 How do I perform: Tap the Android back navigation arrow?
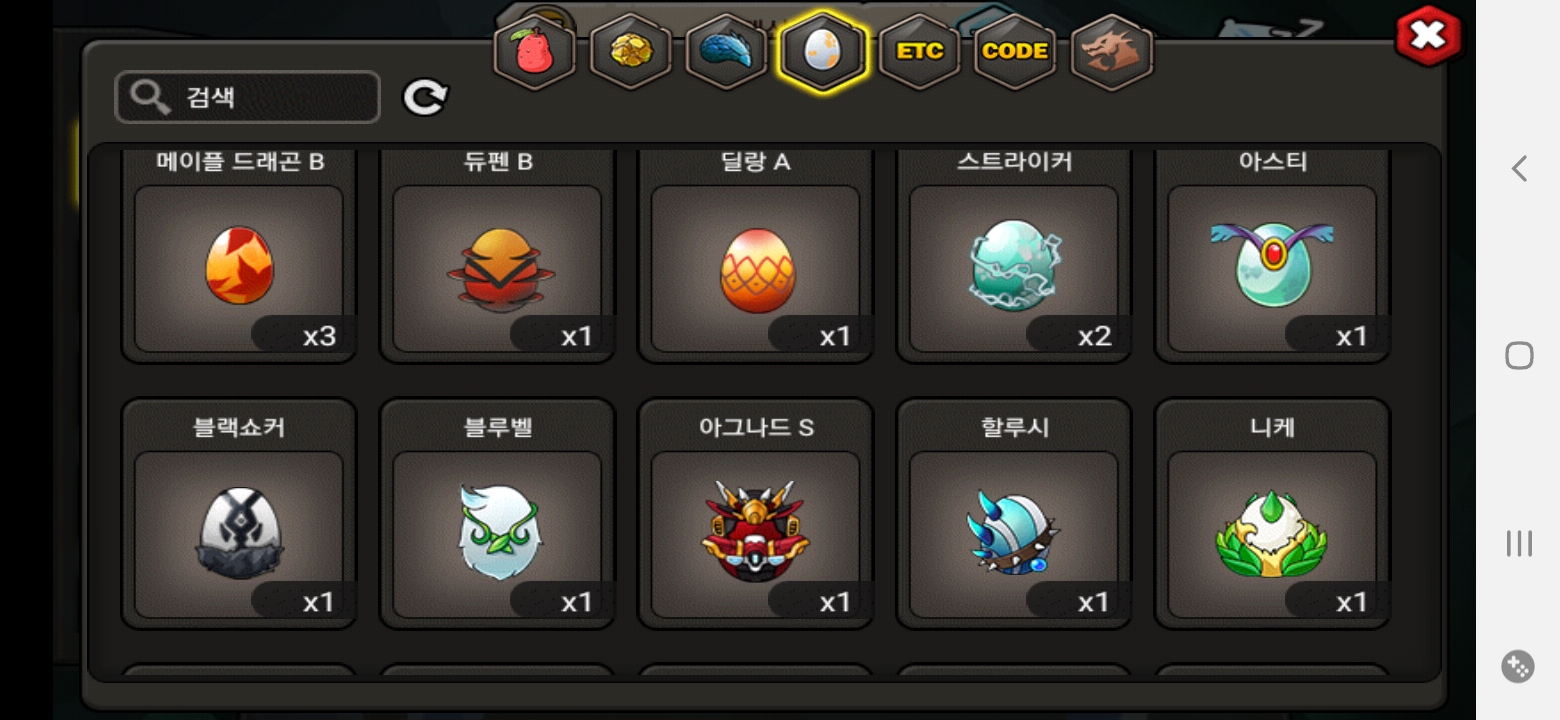coord(1518,168)
